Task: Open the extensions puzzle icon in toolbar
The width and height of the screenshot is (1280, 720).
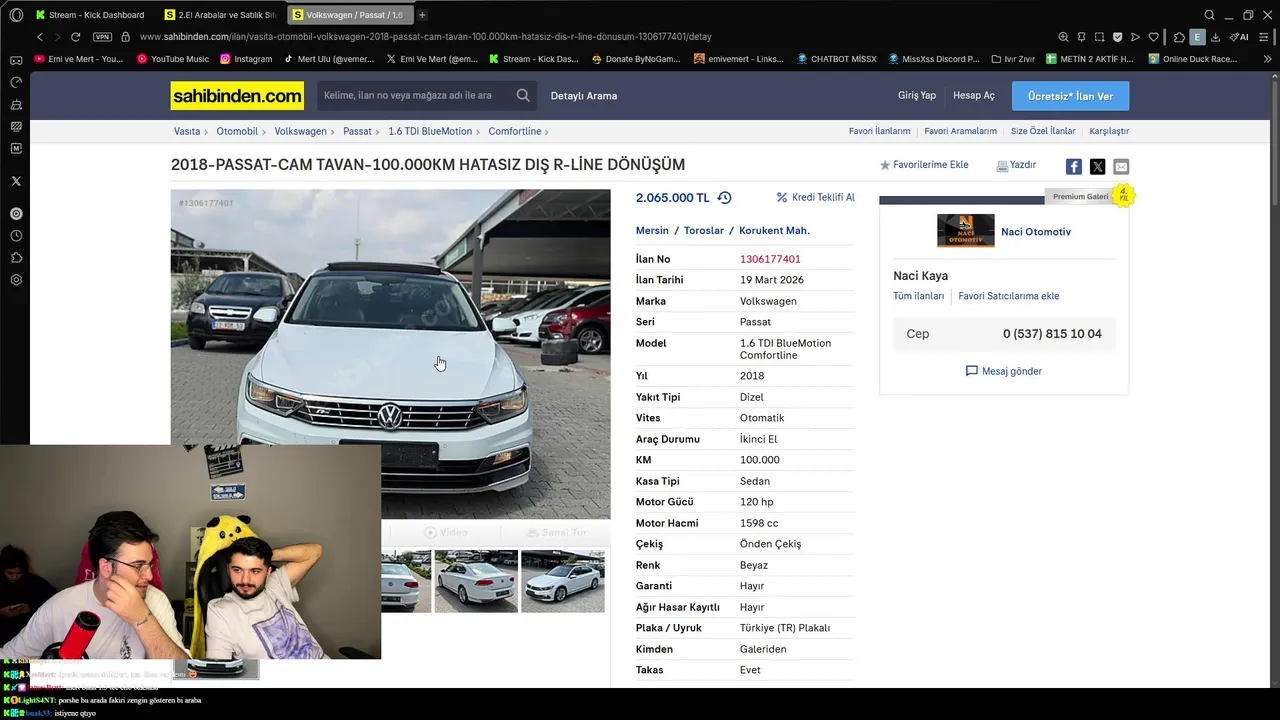Action: click(x=1179, y=37)
